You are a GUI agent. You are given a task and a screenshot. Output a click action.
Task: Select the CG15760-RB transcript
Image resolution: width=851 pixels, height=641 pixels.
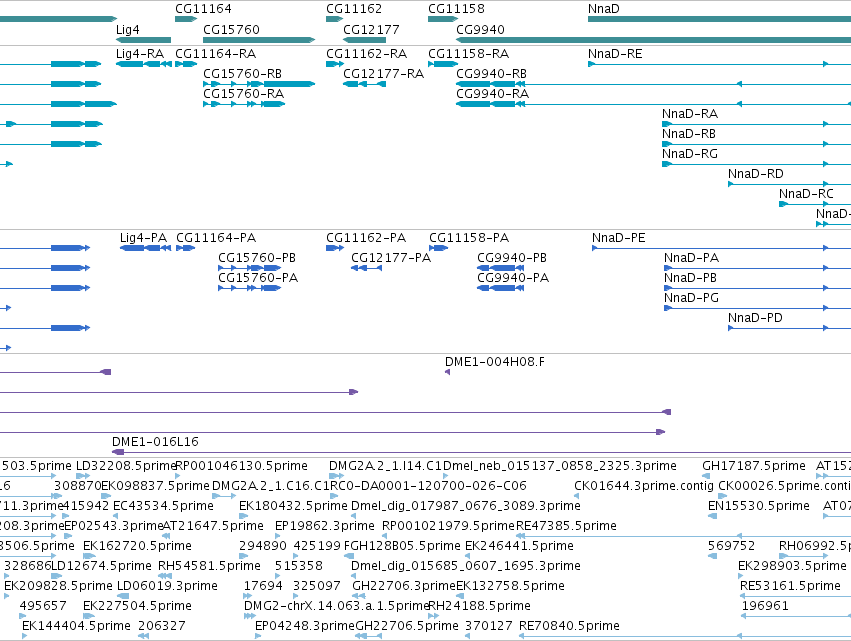coord(259,84)
